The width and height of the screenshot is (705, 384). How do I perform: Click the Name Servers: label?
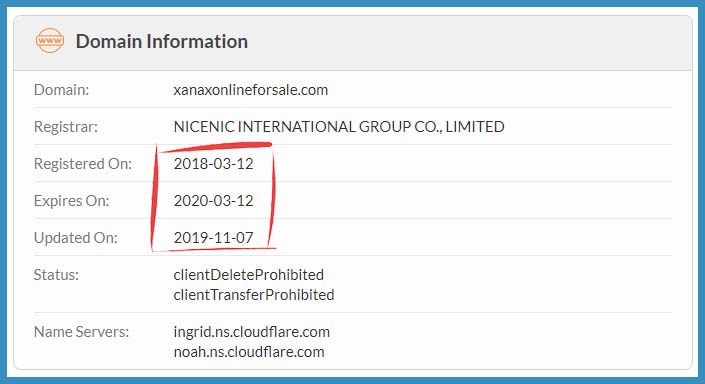(81, 332)
